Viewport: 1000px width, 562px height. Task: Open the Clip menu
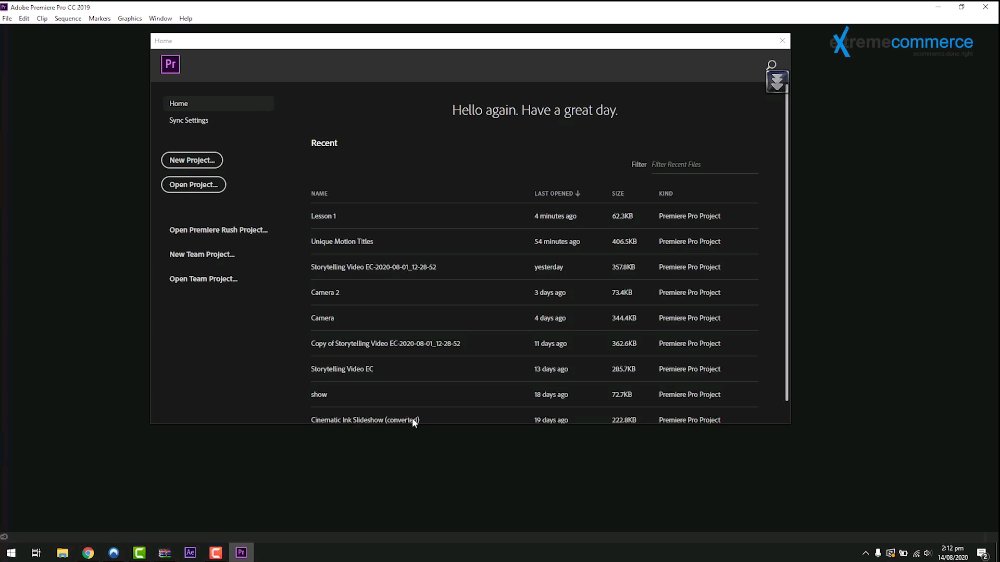41,18
